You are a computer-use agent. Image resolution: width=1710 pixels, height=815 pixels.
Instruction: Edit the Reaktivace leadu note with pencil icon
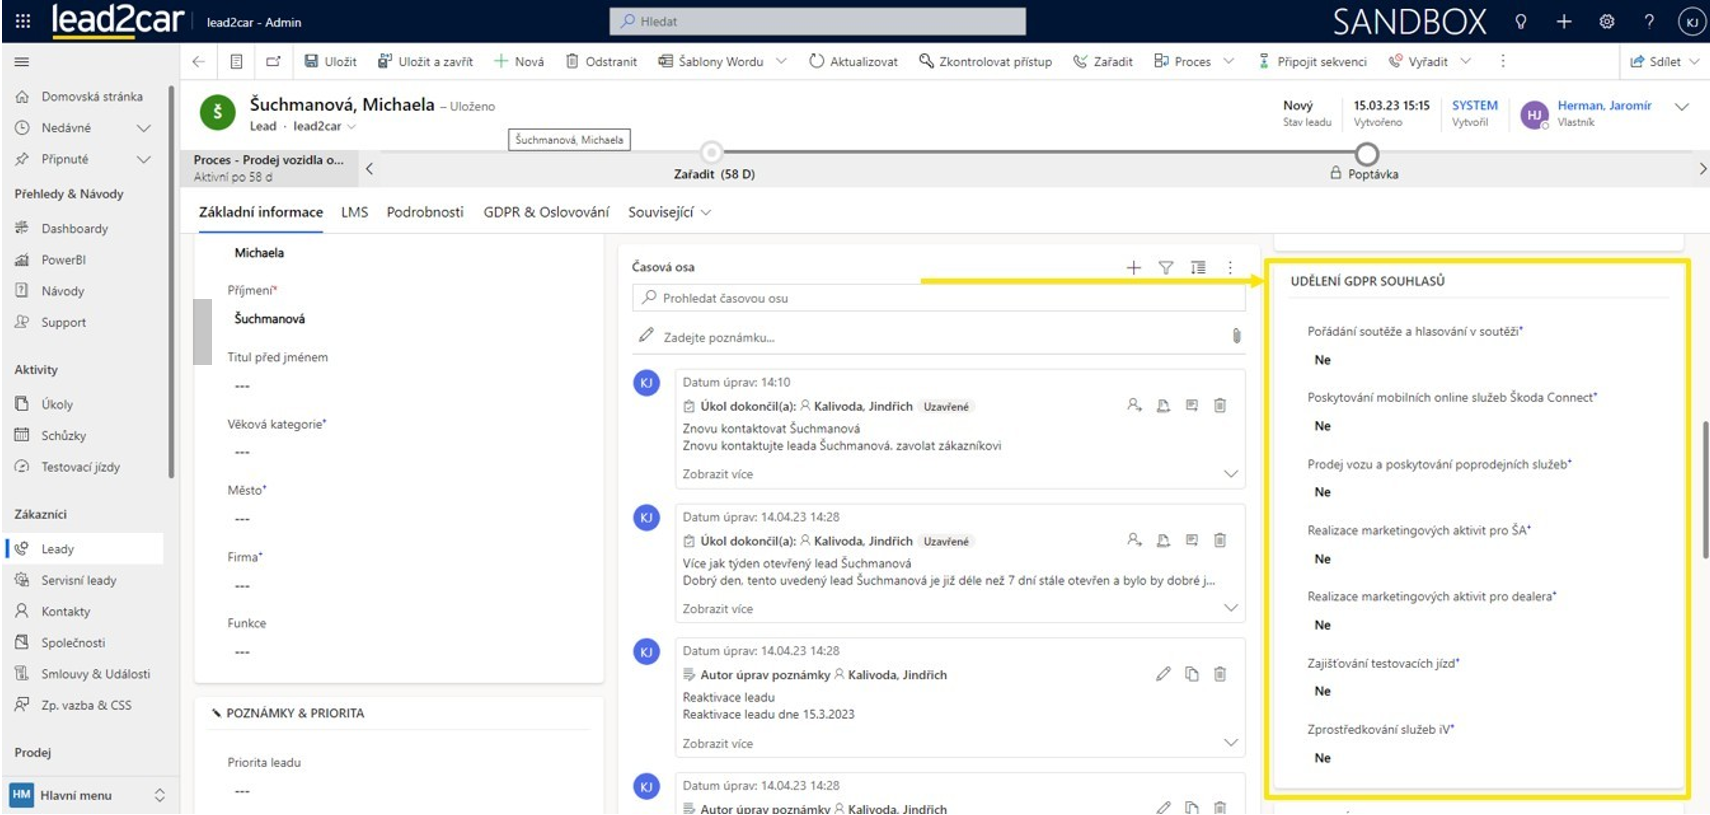pyautogui.click(x=1162, y=674)
